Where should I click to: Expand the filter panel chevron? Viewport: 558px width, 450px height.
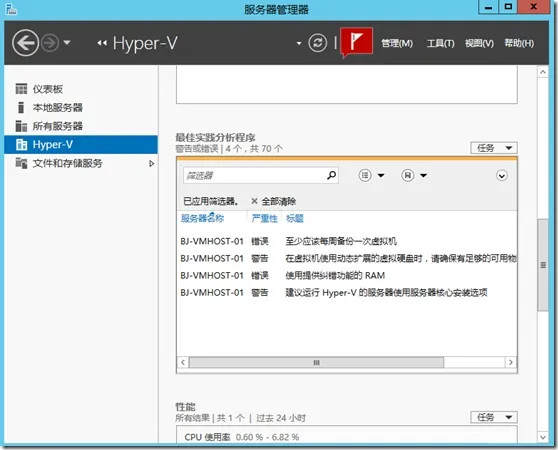[502, 175]
